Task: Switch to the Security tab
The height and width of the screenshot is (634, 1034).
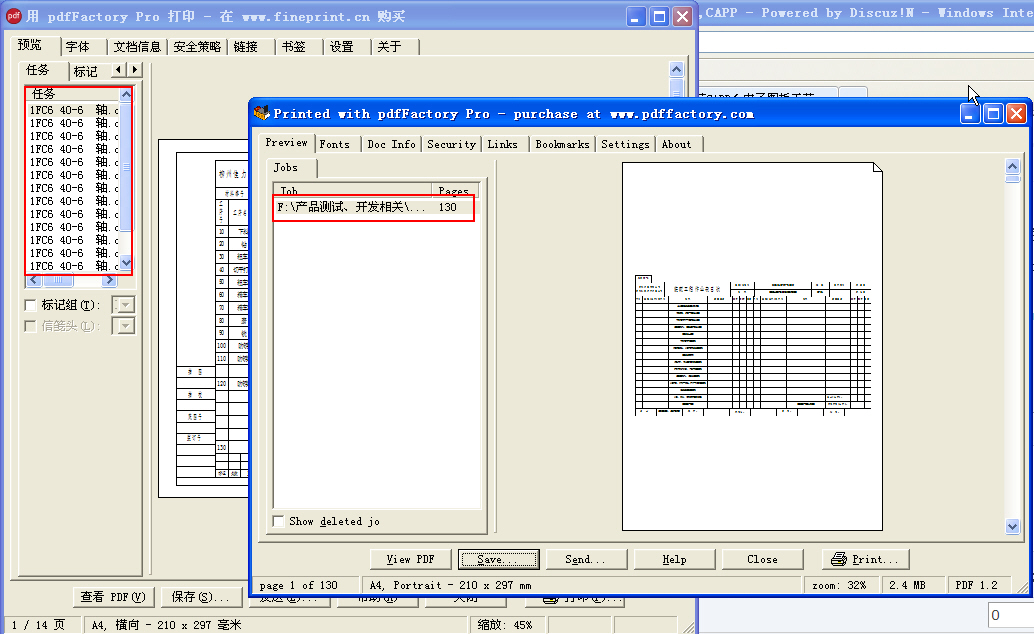Action: (451, 144)
